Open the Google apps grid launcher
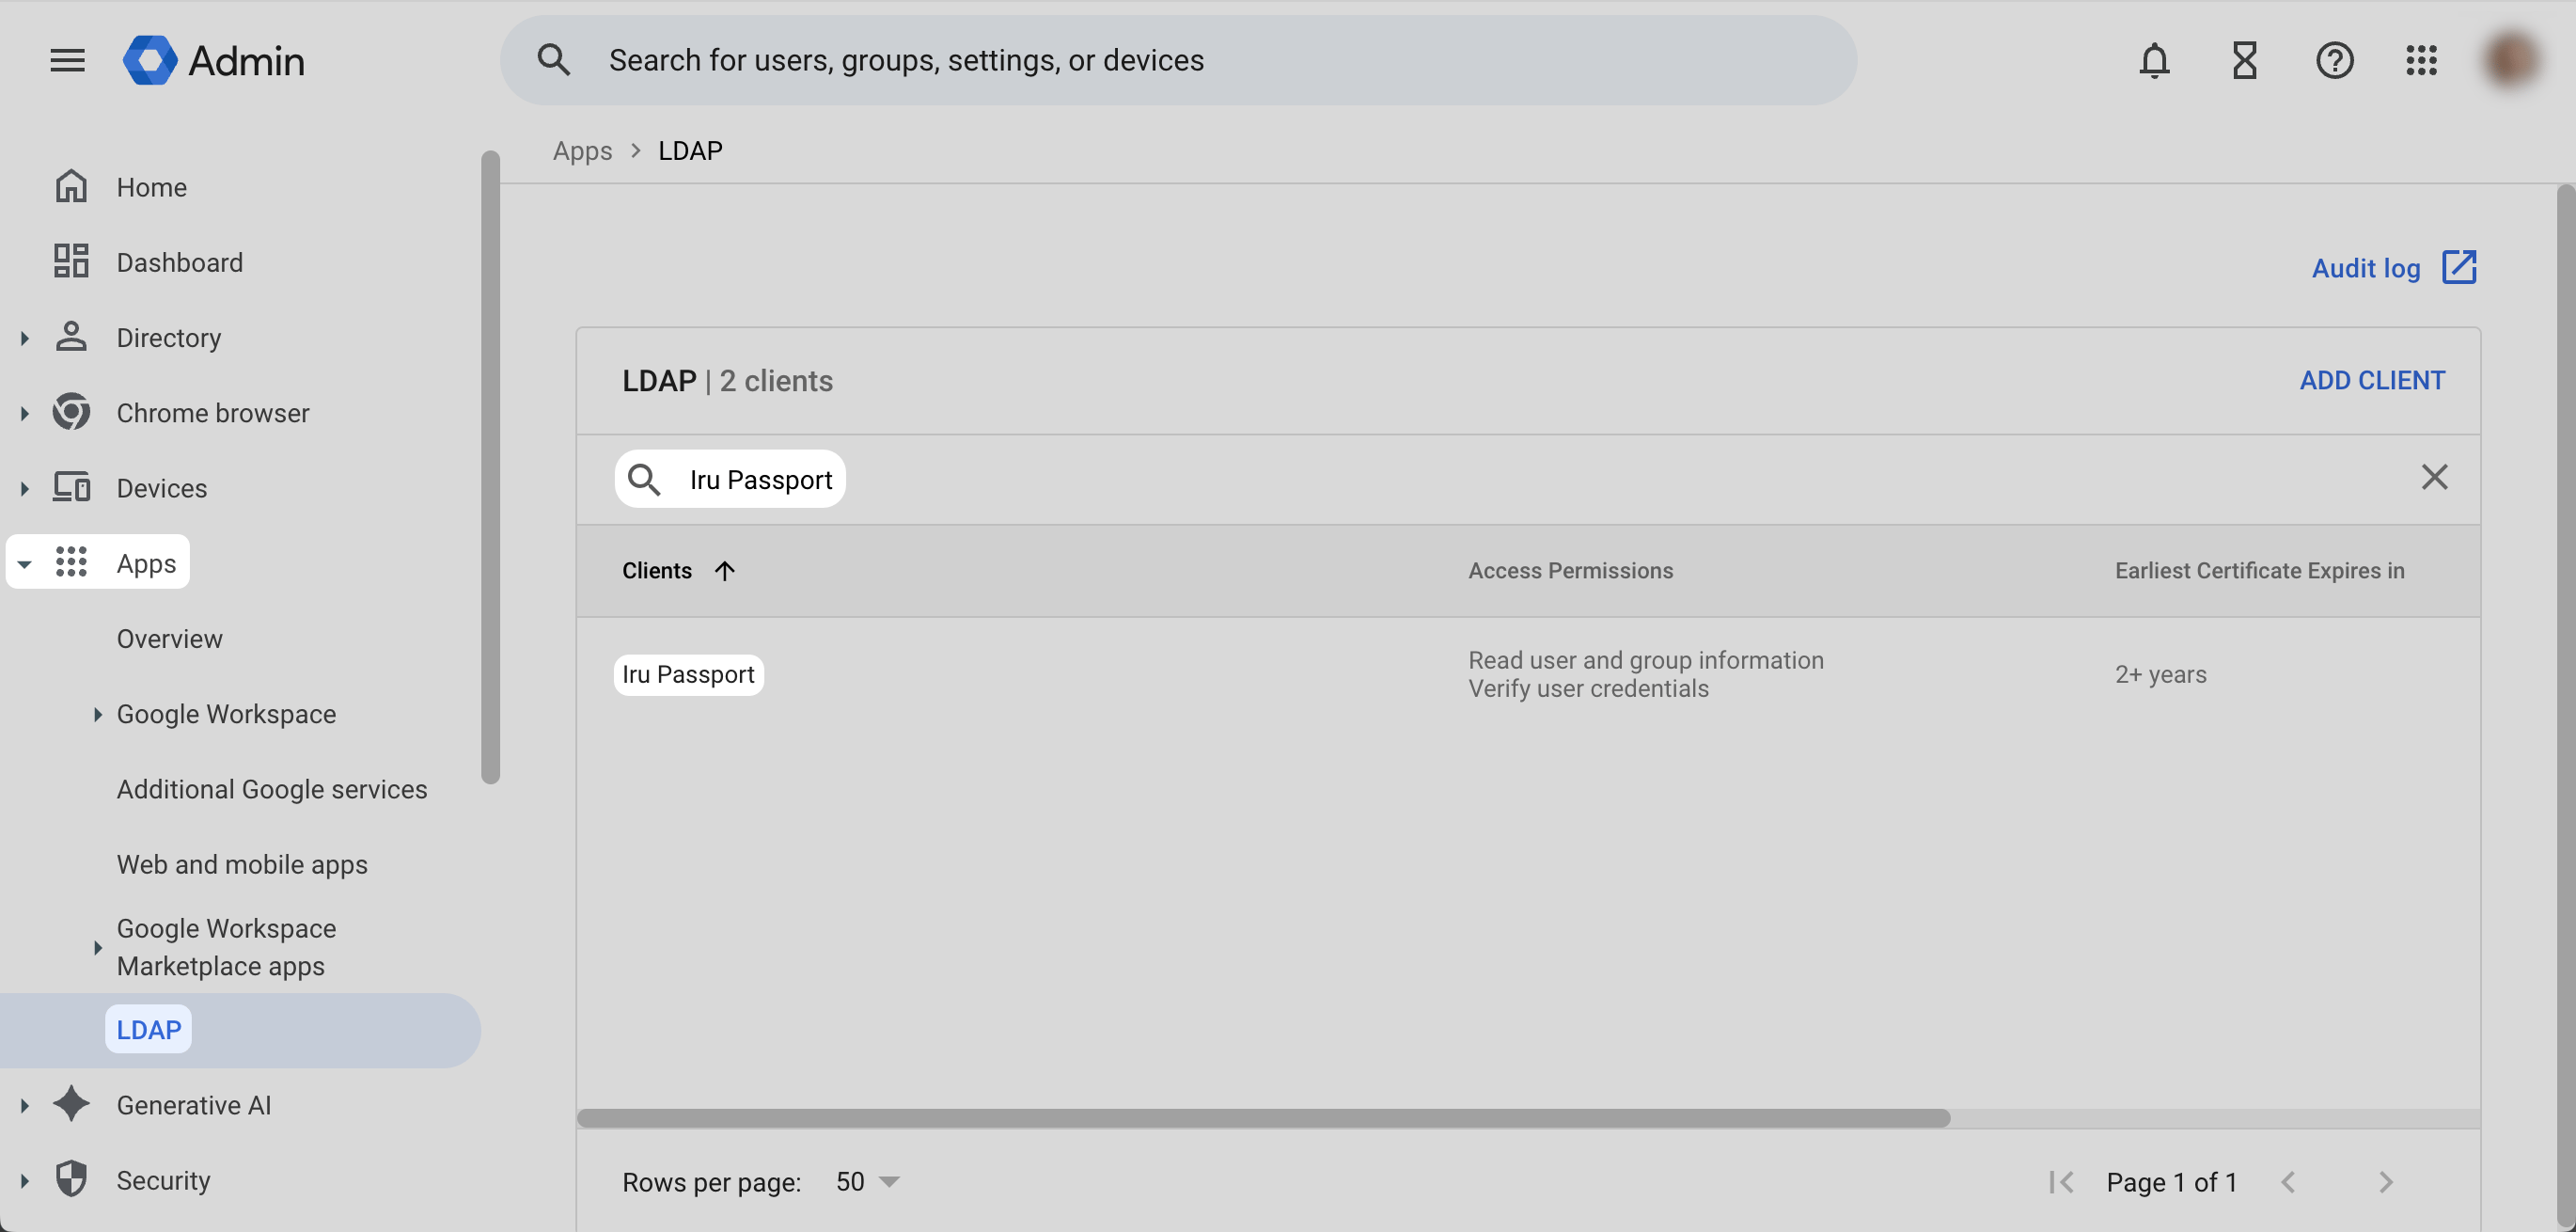The height and width of the screenshot is (1232, 2576). [x=2421, y=60]
